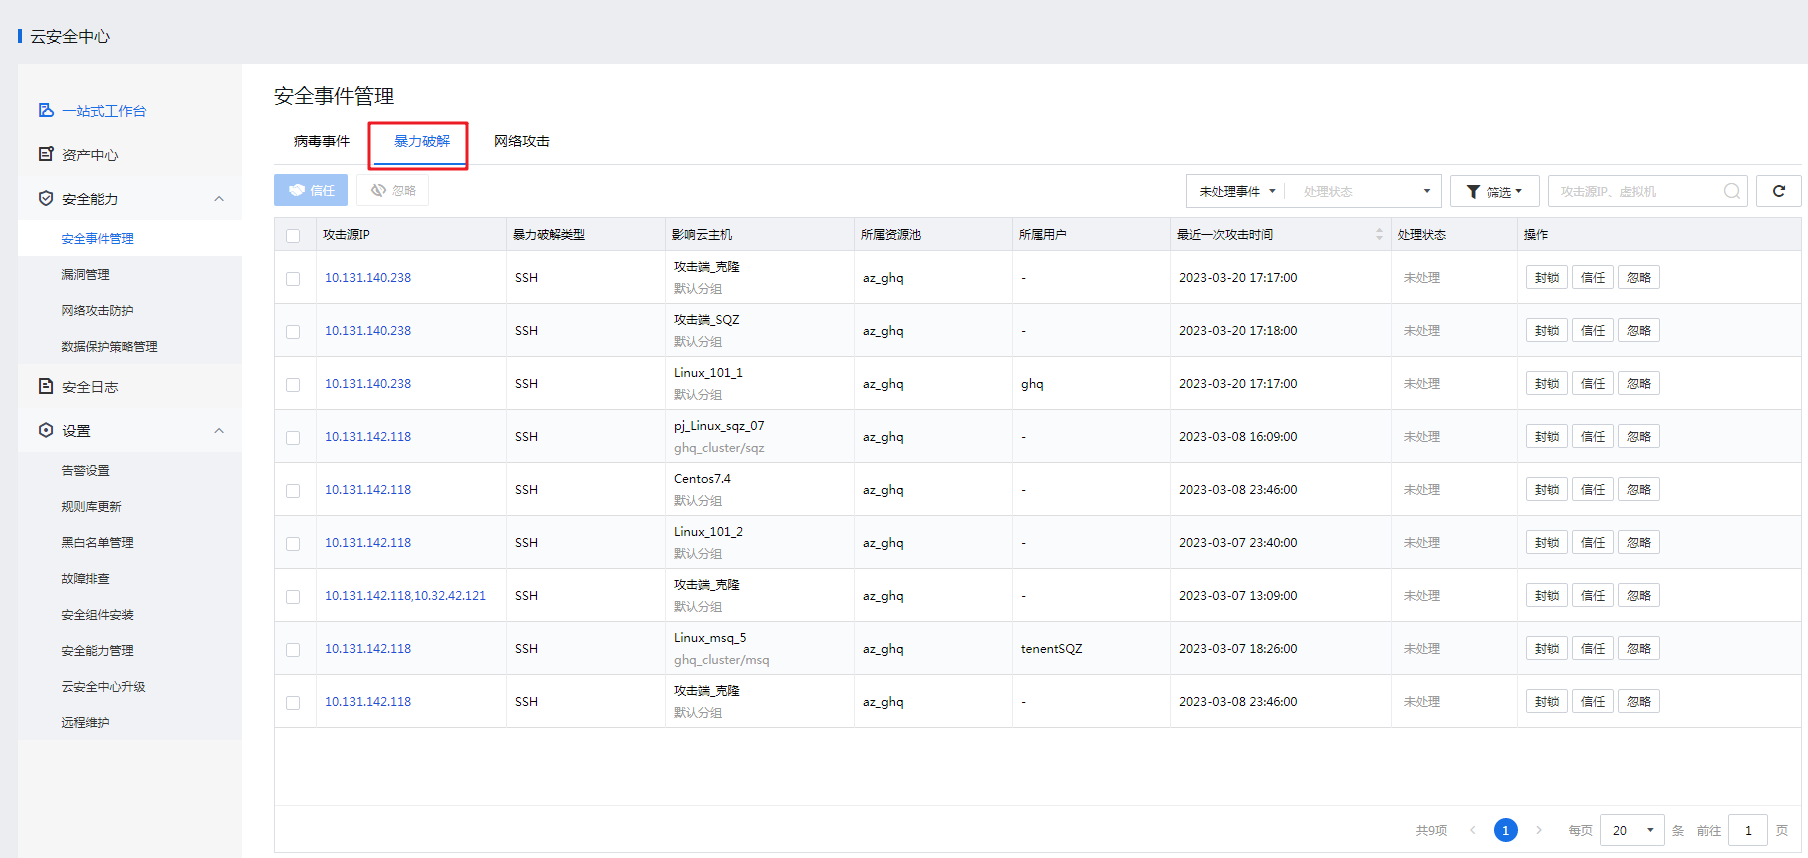Open 一站式工作台 via its sidebar icon
The image size is (1808, 858).
click(x=46, y=110)
